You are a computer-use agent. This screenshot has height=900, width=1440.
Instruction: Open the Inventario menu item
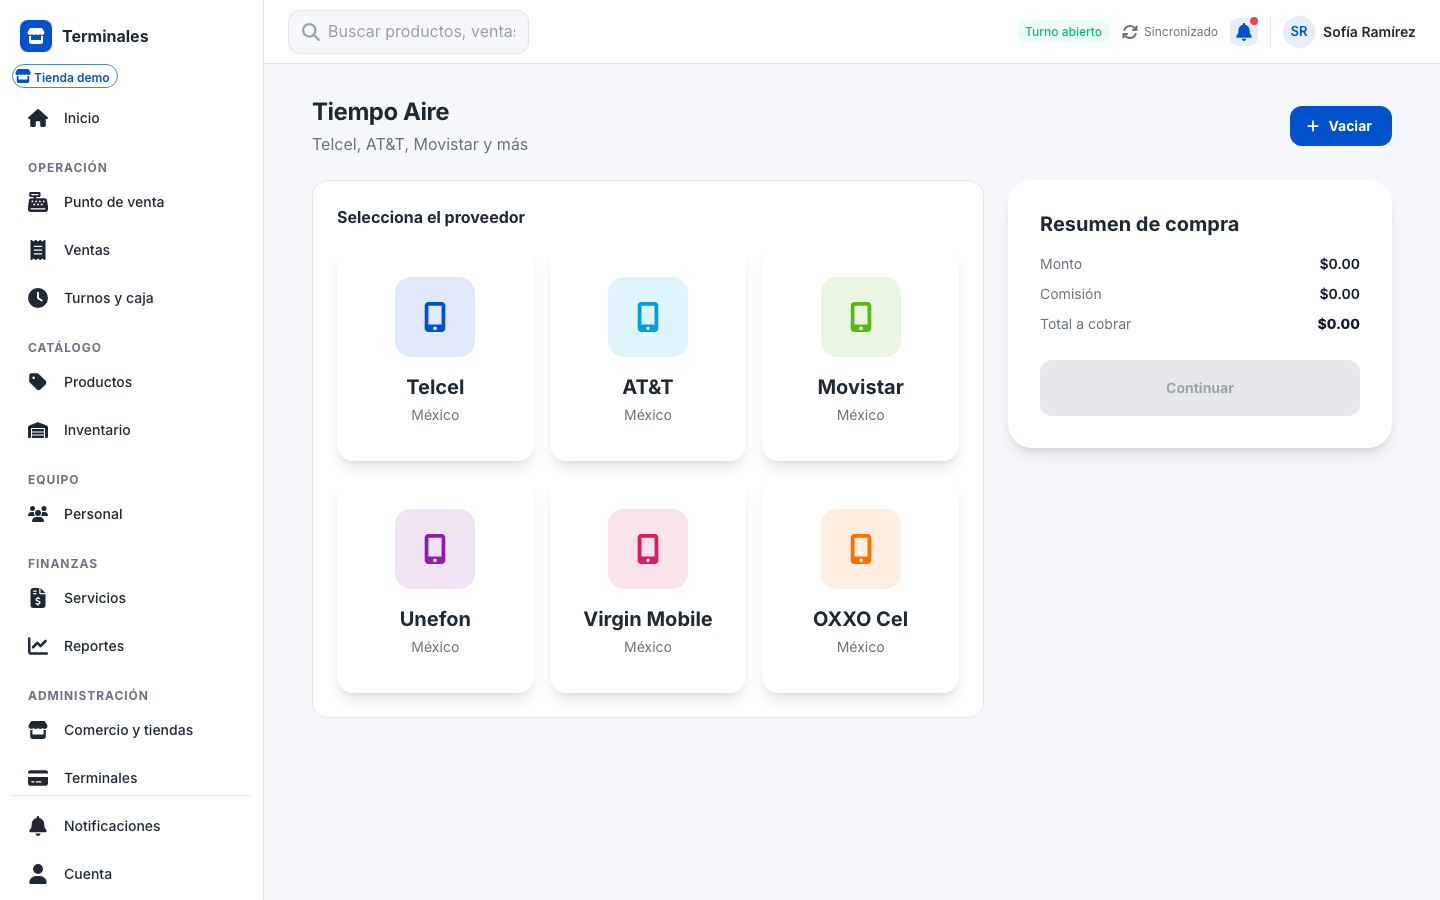point(131,430)
